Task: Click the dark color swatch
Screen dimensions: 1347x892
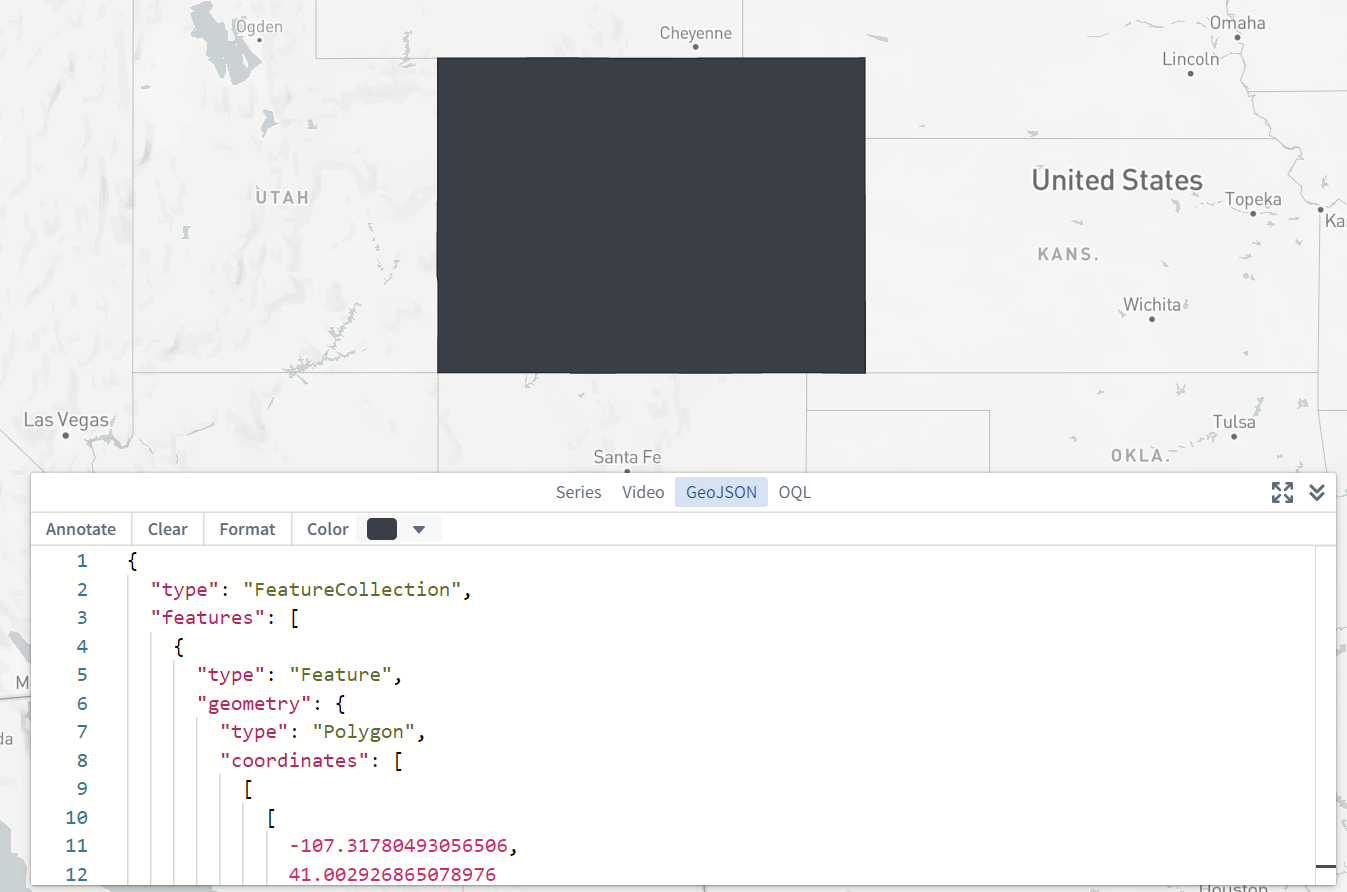Action: point(382,529)
